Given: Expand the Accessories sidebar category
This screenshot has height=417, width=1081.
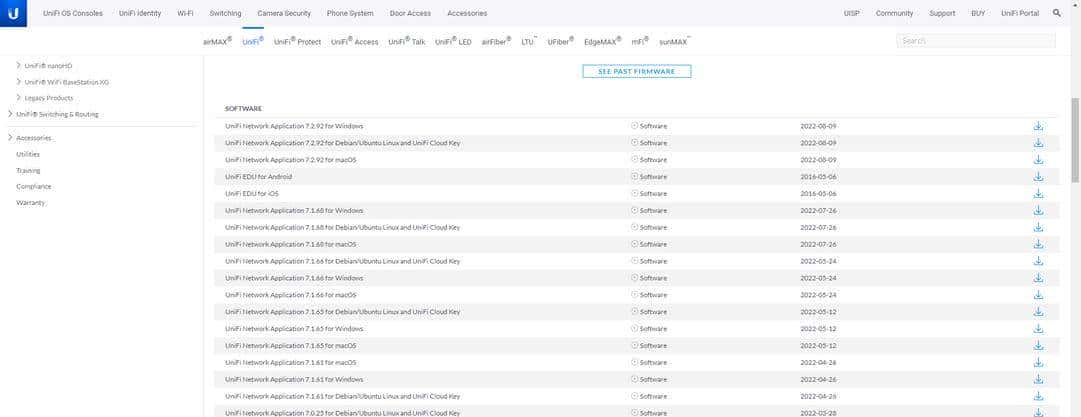Looking at the screenshot, I should point(10,138).
